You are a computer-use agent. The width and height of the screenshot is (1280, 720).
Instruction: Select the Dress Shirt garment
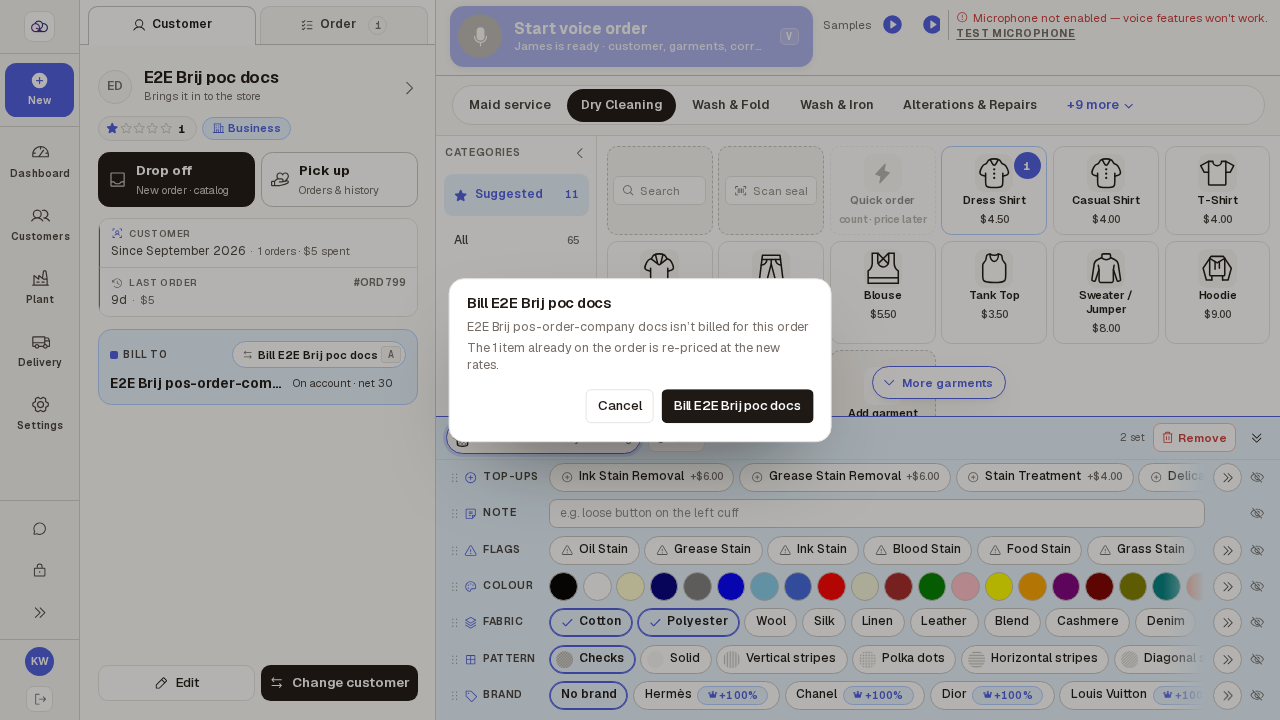click(x=994, y=190)
